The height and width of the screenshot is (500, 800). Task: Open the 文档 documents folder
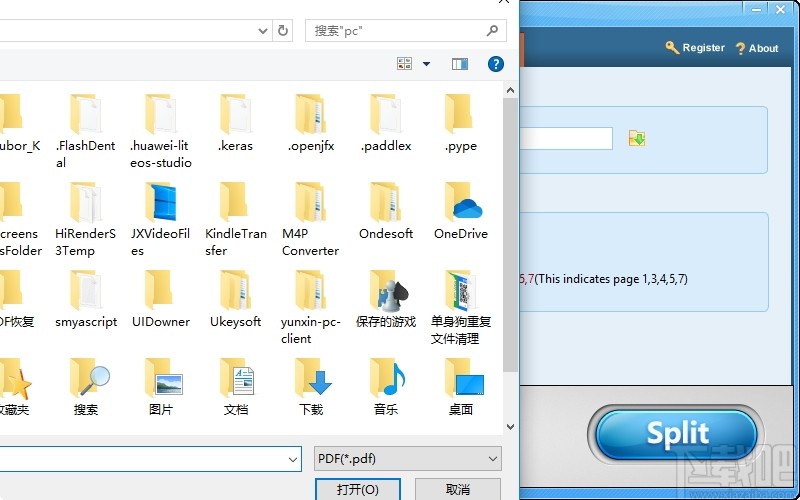click(x=235, y=387)
